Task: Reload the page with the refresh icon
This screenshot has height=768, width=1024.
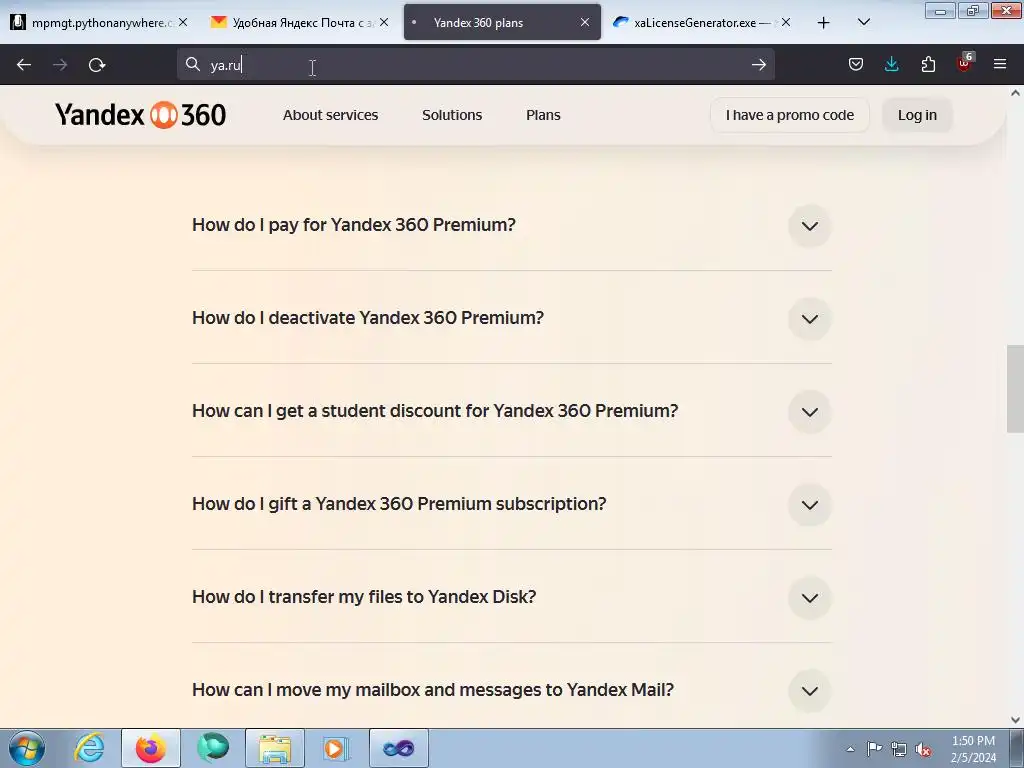Action: (x=97, y=65)
